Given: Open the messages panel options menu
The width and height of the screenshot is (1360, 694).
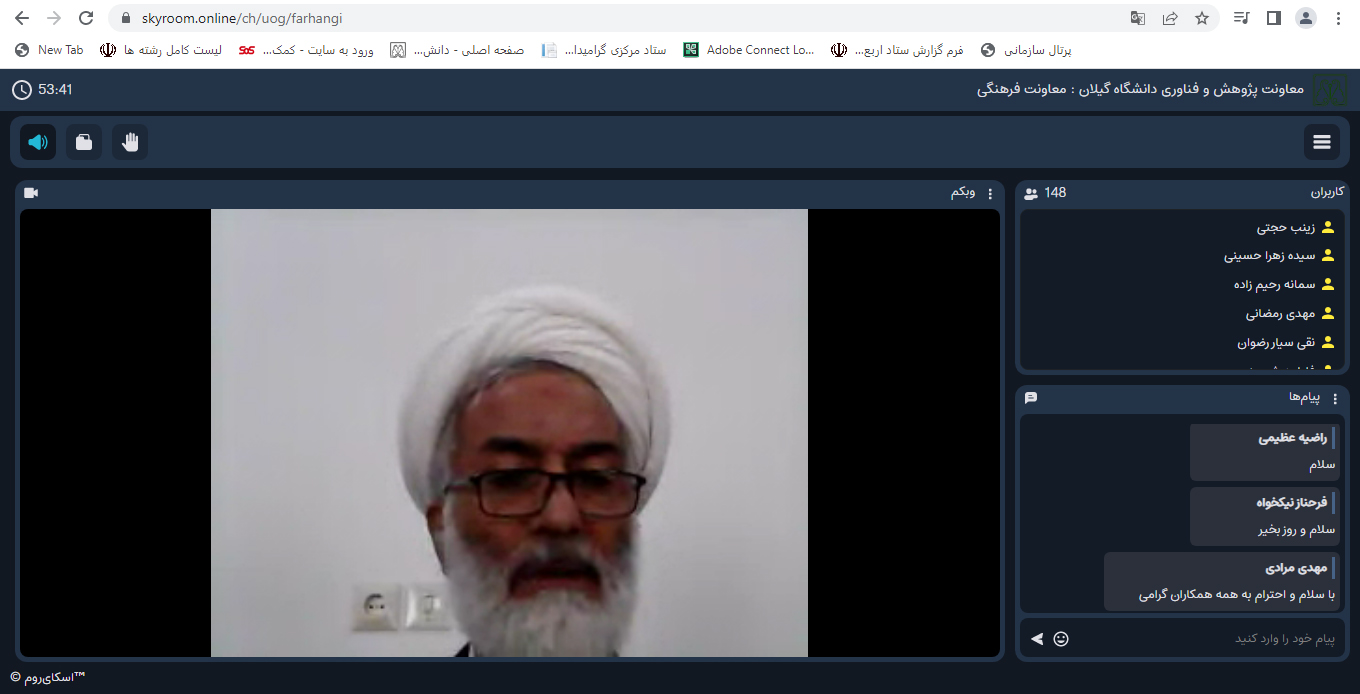Looking at the screenshot, I should tap(1334, 398).
